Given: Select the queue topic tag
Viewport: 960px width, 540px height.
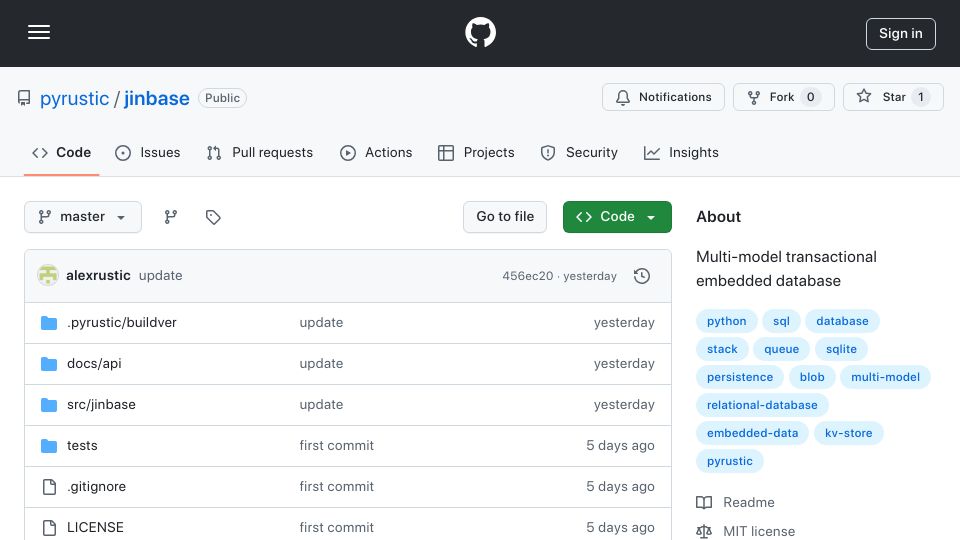Looking at the screenshot, I should click(782, 350).
